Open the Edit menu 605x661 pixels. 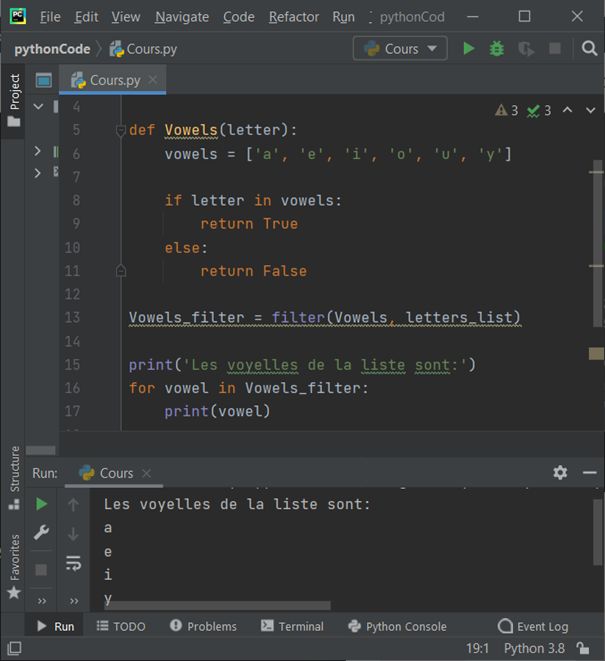86,17
